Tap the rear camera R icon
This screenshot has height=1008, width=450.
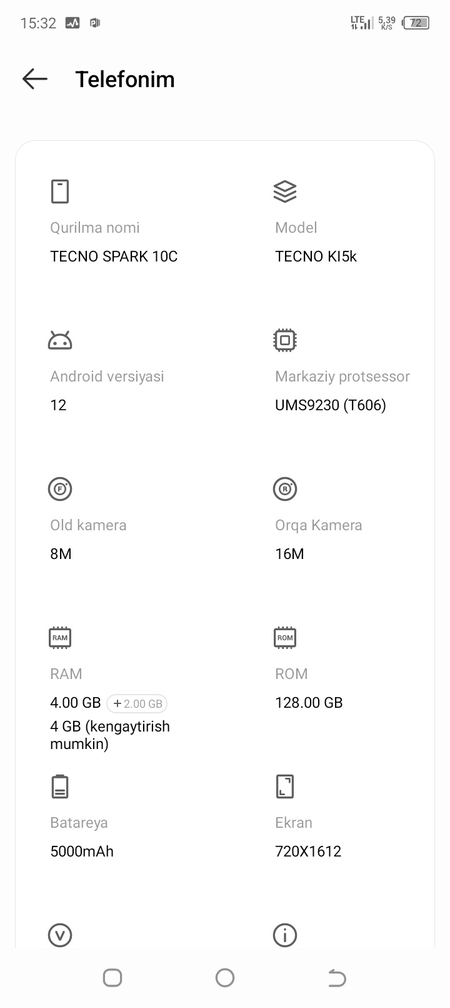(285, 489)
